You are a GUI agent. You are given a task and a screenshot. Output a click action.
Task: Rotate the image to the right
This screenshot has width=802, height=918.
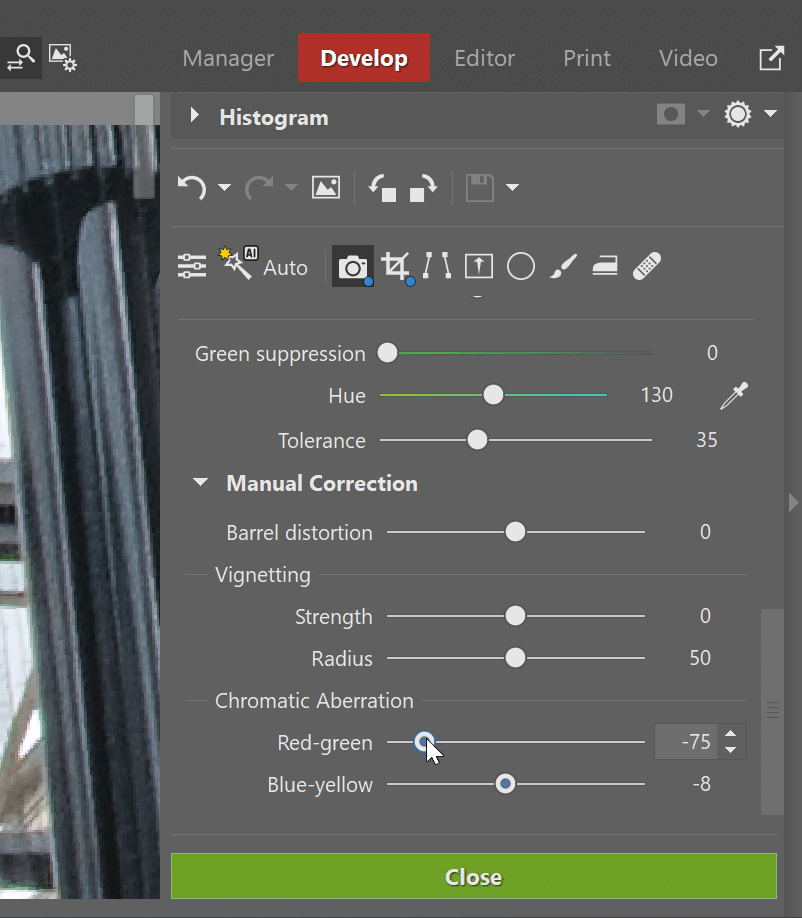[x=423, y=187]
